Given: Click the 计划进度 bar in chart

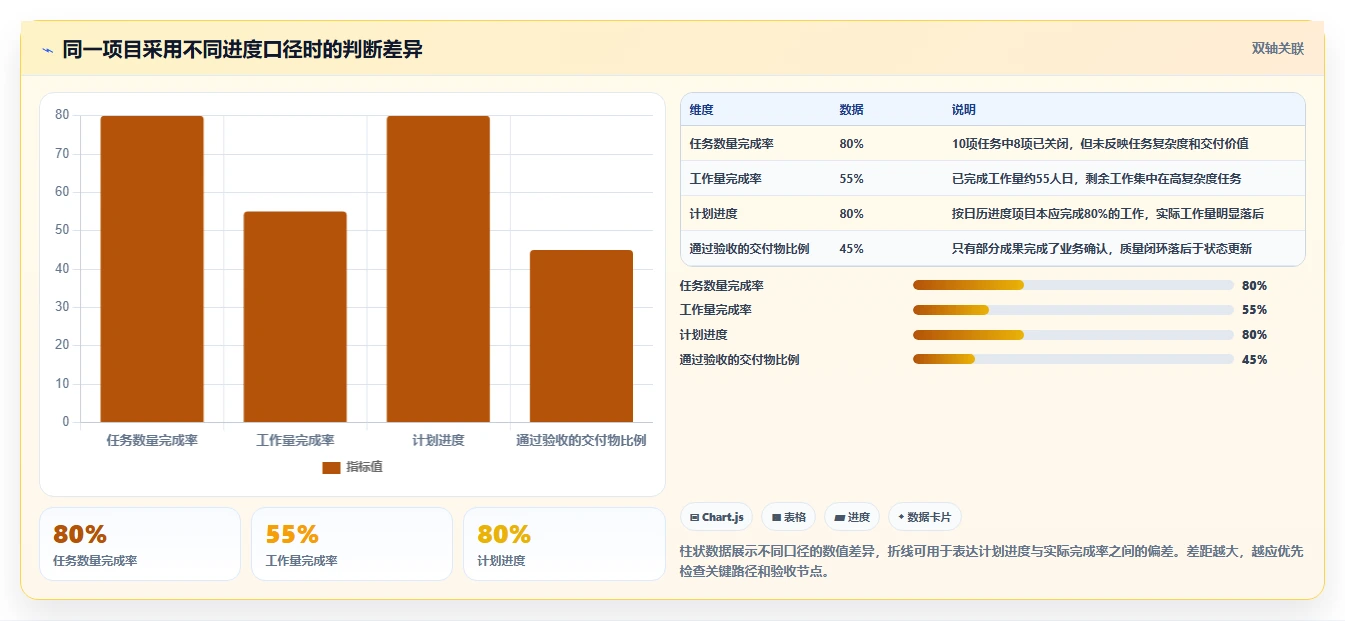Looking at the screenshot, I should click(438, 269).
